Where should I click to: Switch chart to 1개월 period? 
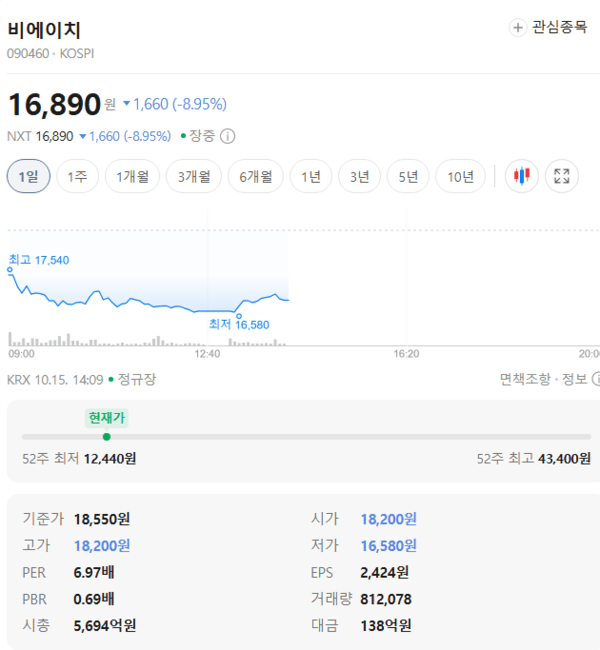[x=132, y=176]
